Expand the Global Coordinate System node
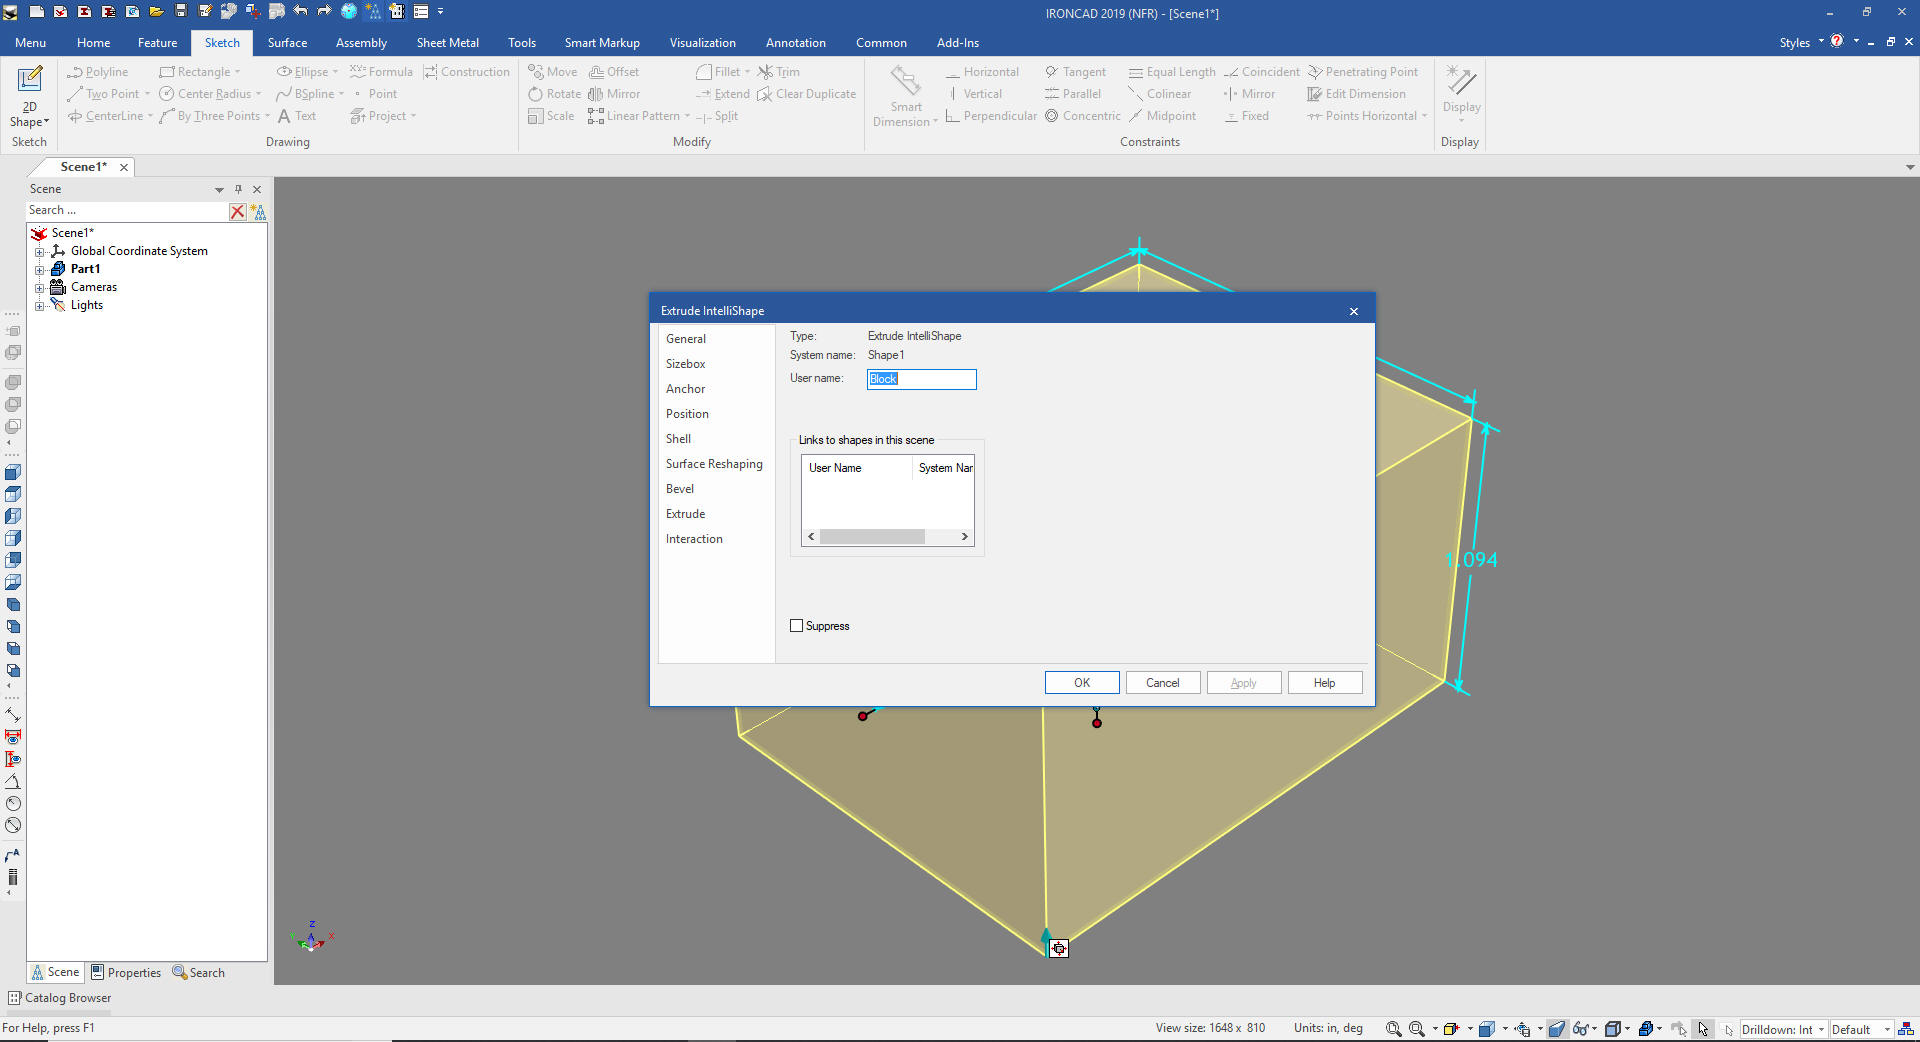The height and width of the screenshot is (1042, 1920). [x=40, y=252]
